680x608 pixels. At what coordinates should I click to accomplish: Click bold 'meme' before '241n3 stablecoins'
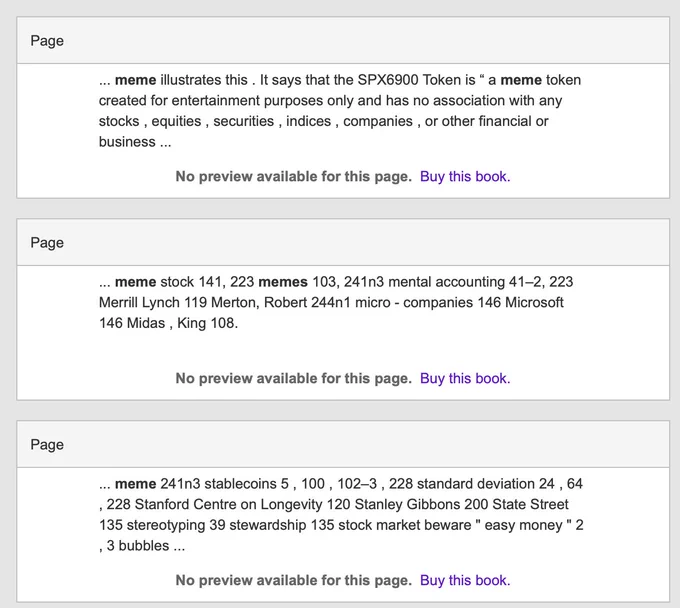coord(135,484)
